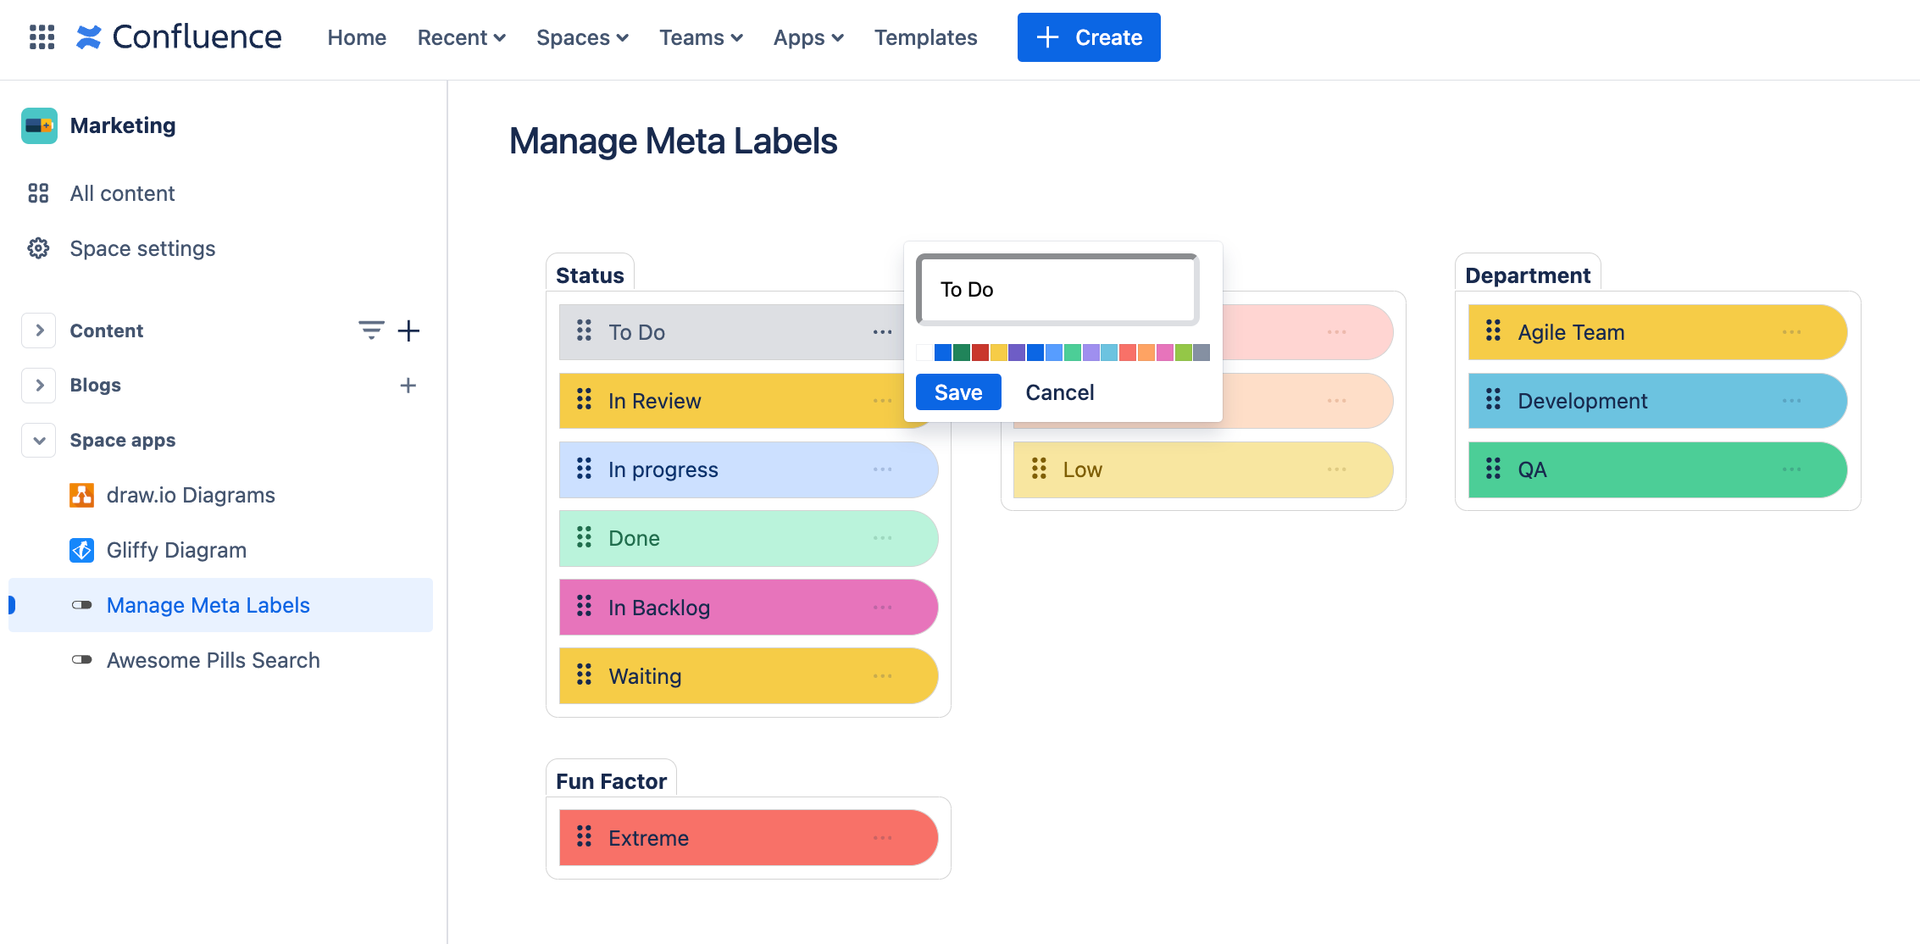Select the Awesome Pills Search app

tap(213, 659)
